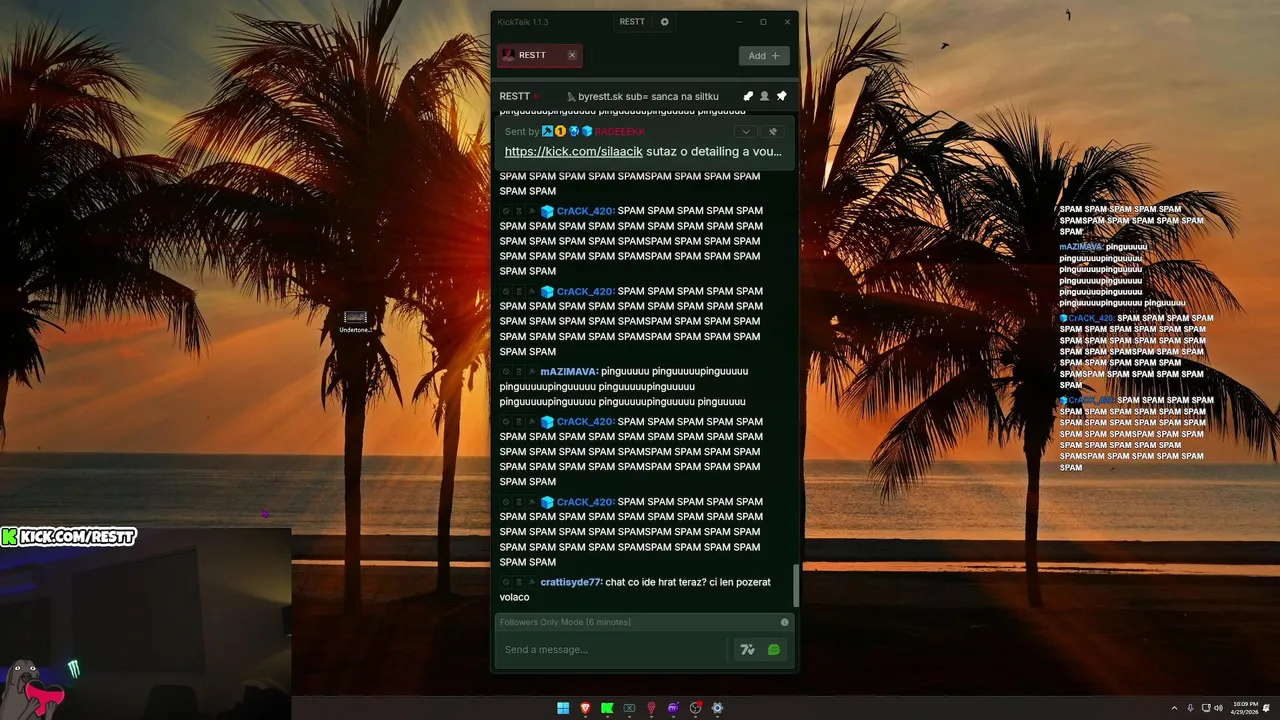The image size is (1280, 720).
Task: Click the RESTT channel name in chat header
Action: point(515,96)
